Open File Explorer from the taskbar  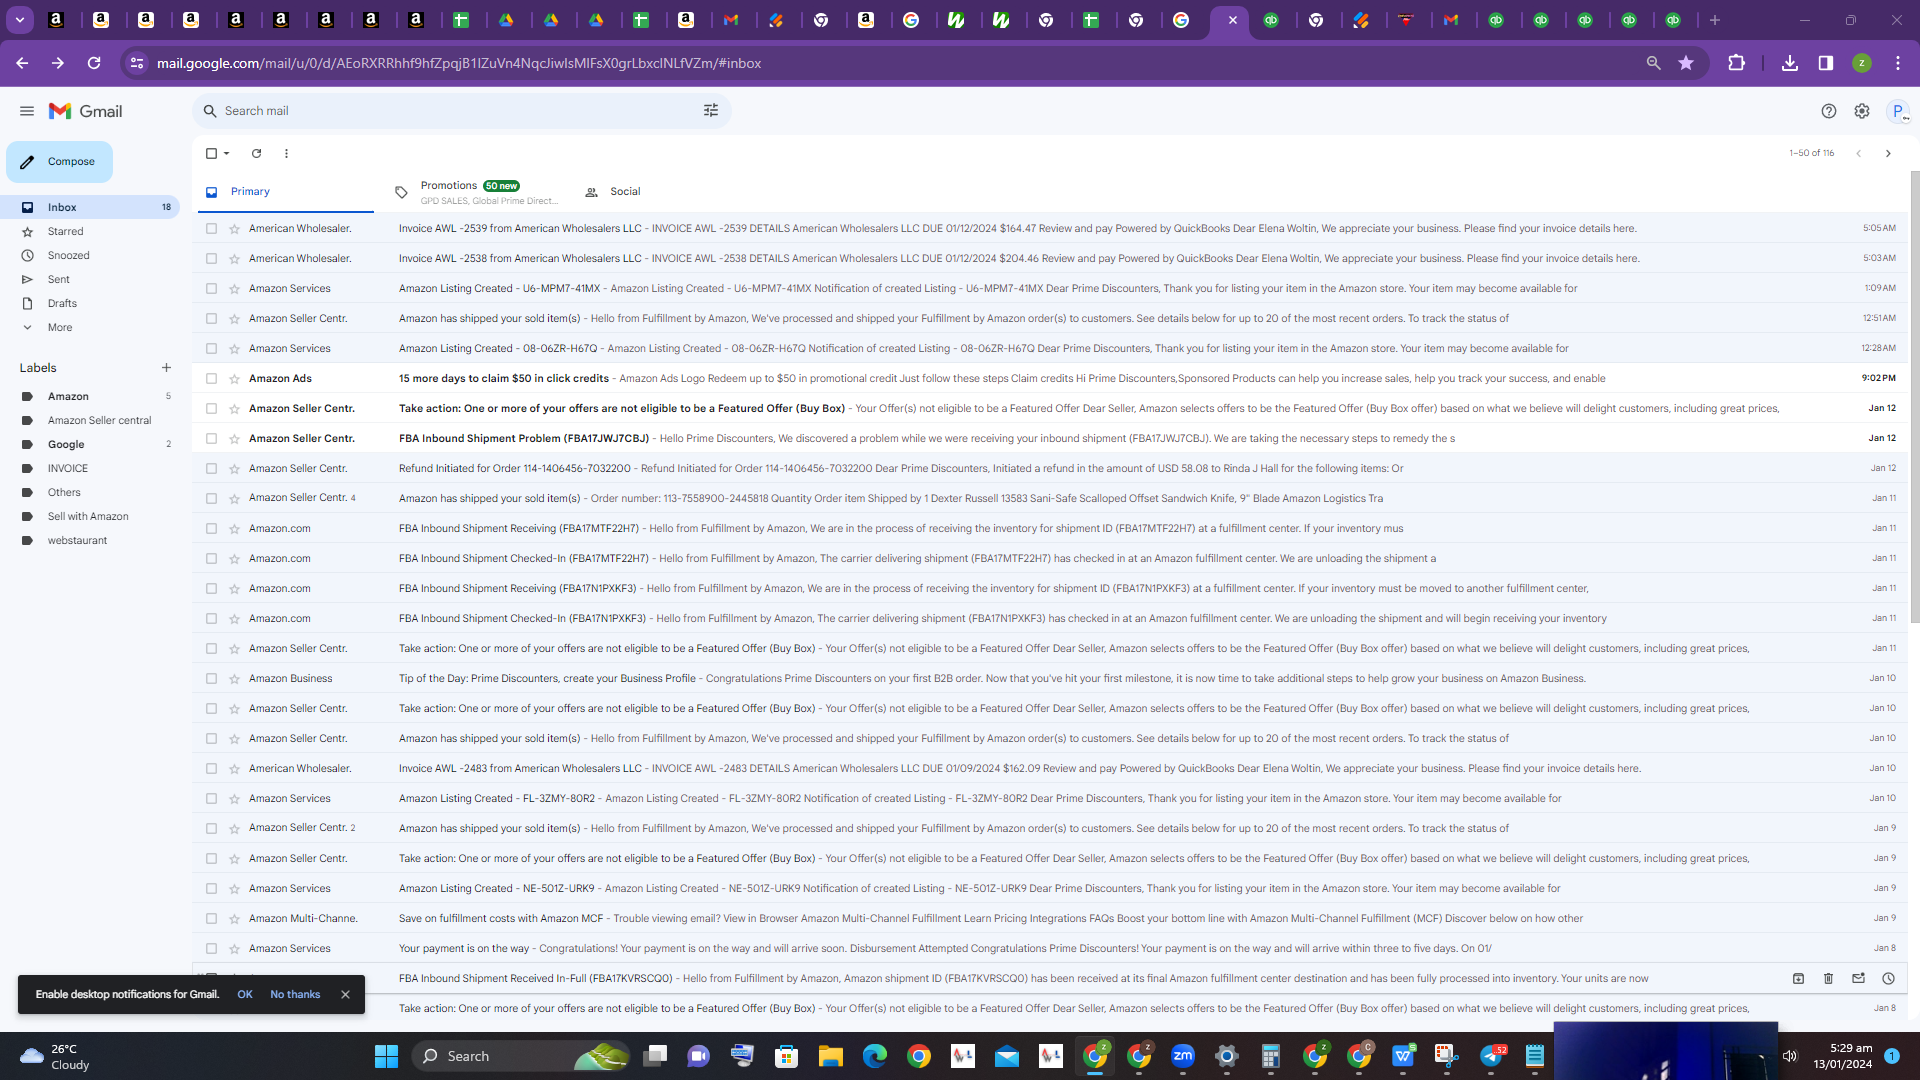831,1056
